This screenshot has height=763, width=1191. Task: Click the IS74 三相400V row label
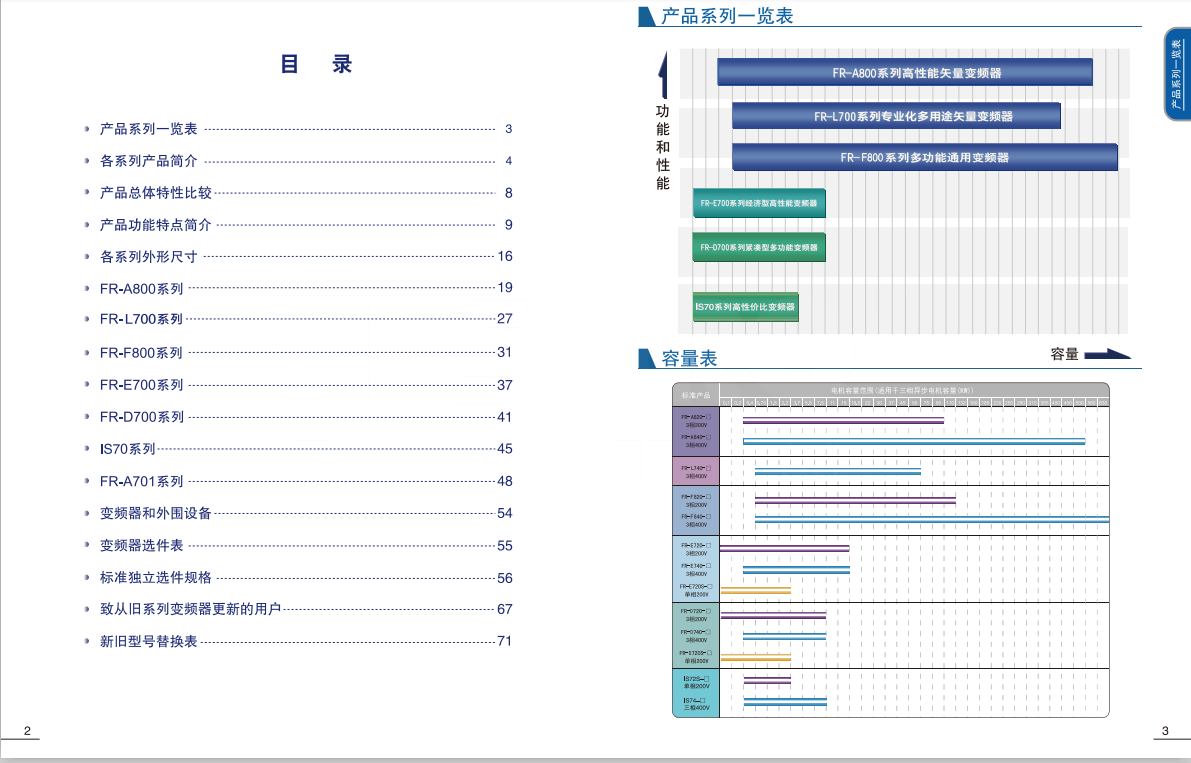696,704
